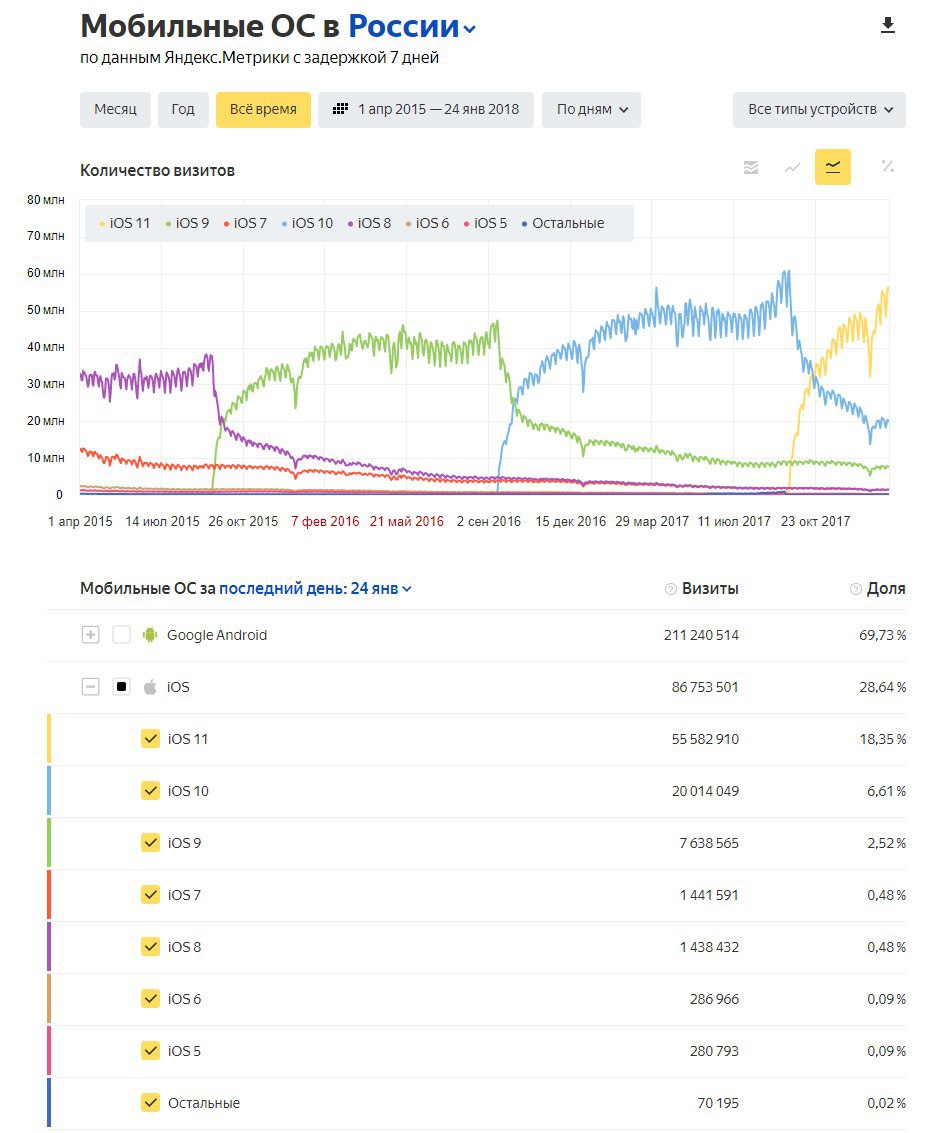Select the multi-line chart view icon
The height and width of the screenshot is (1133, 948).
tap(833, 168)
